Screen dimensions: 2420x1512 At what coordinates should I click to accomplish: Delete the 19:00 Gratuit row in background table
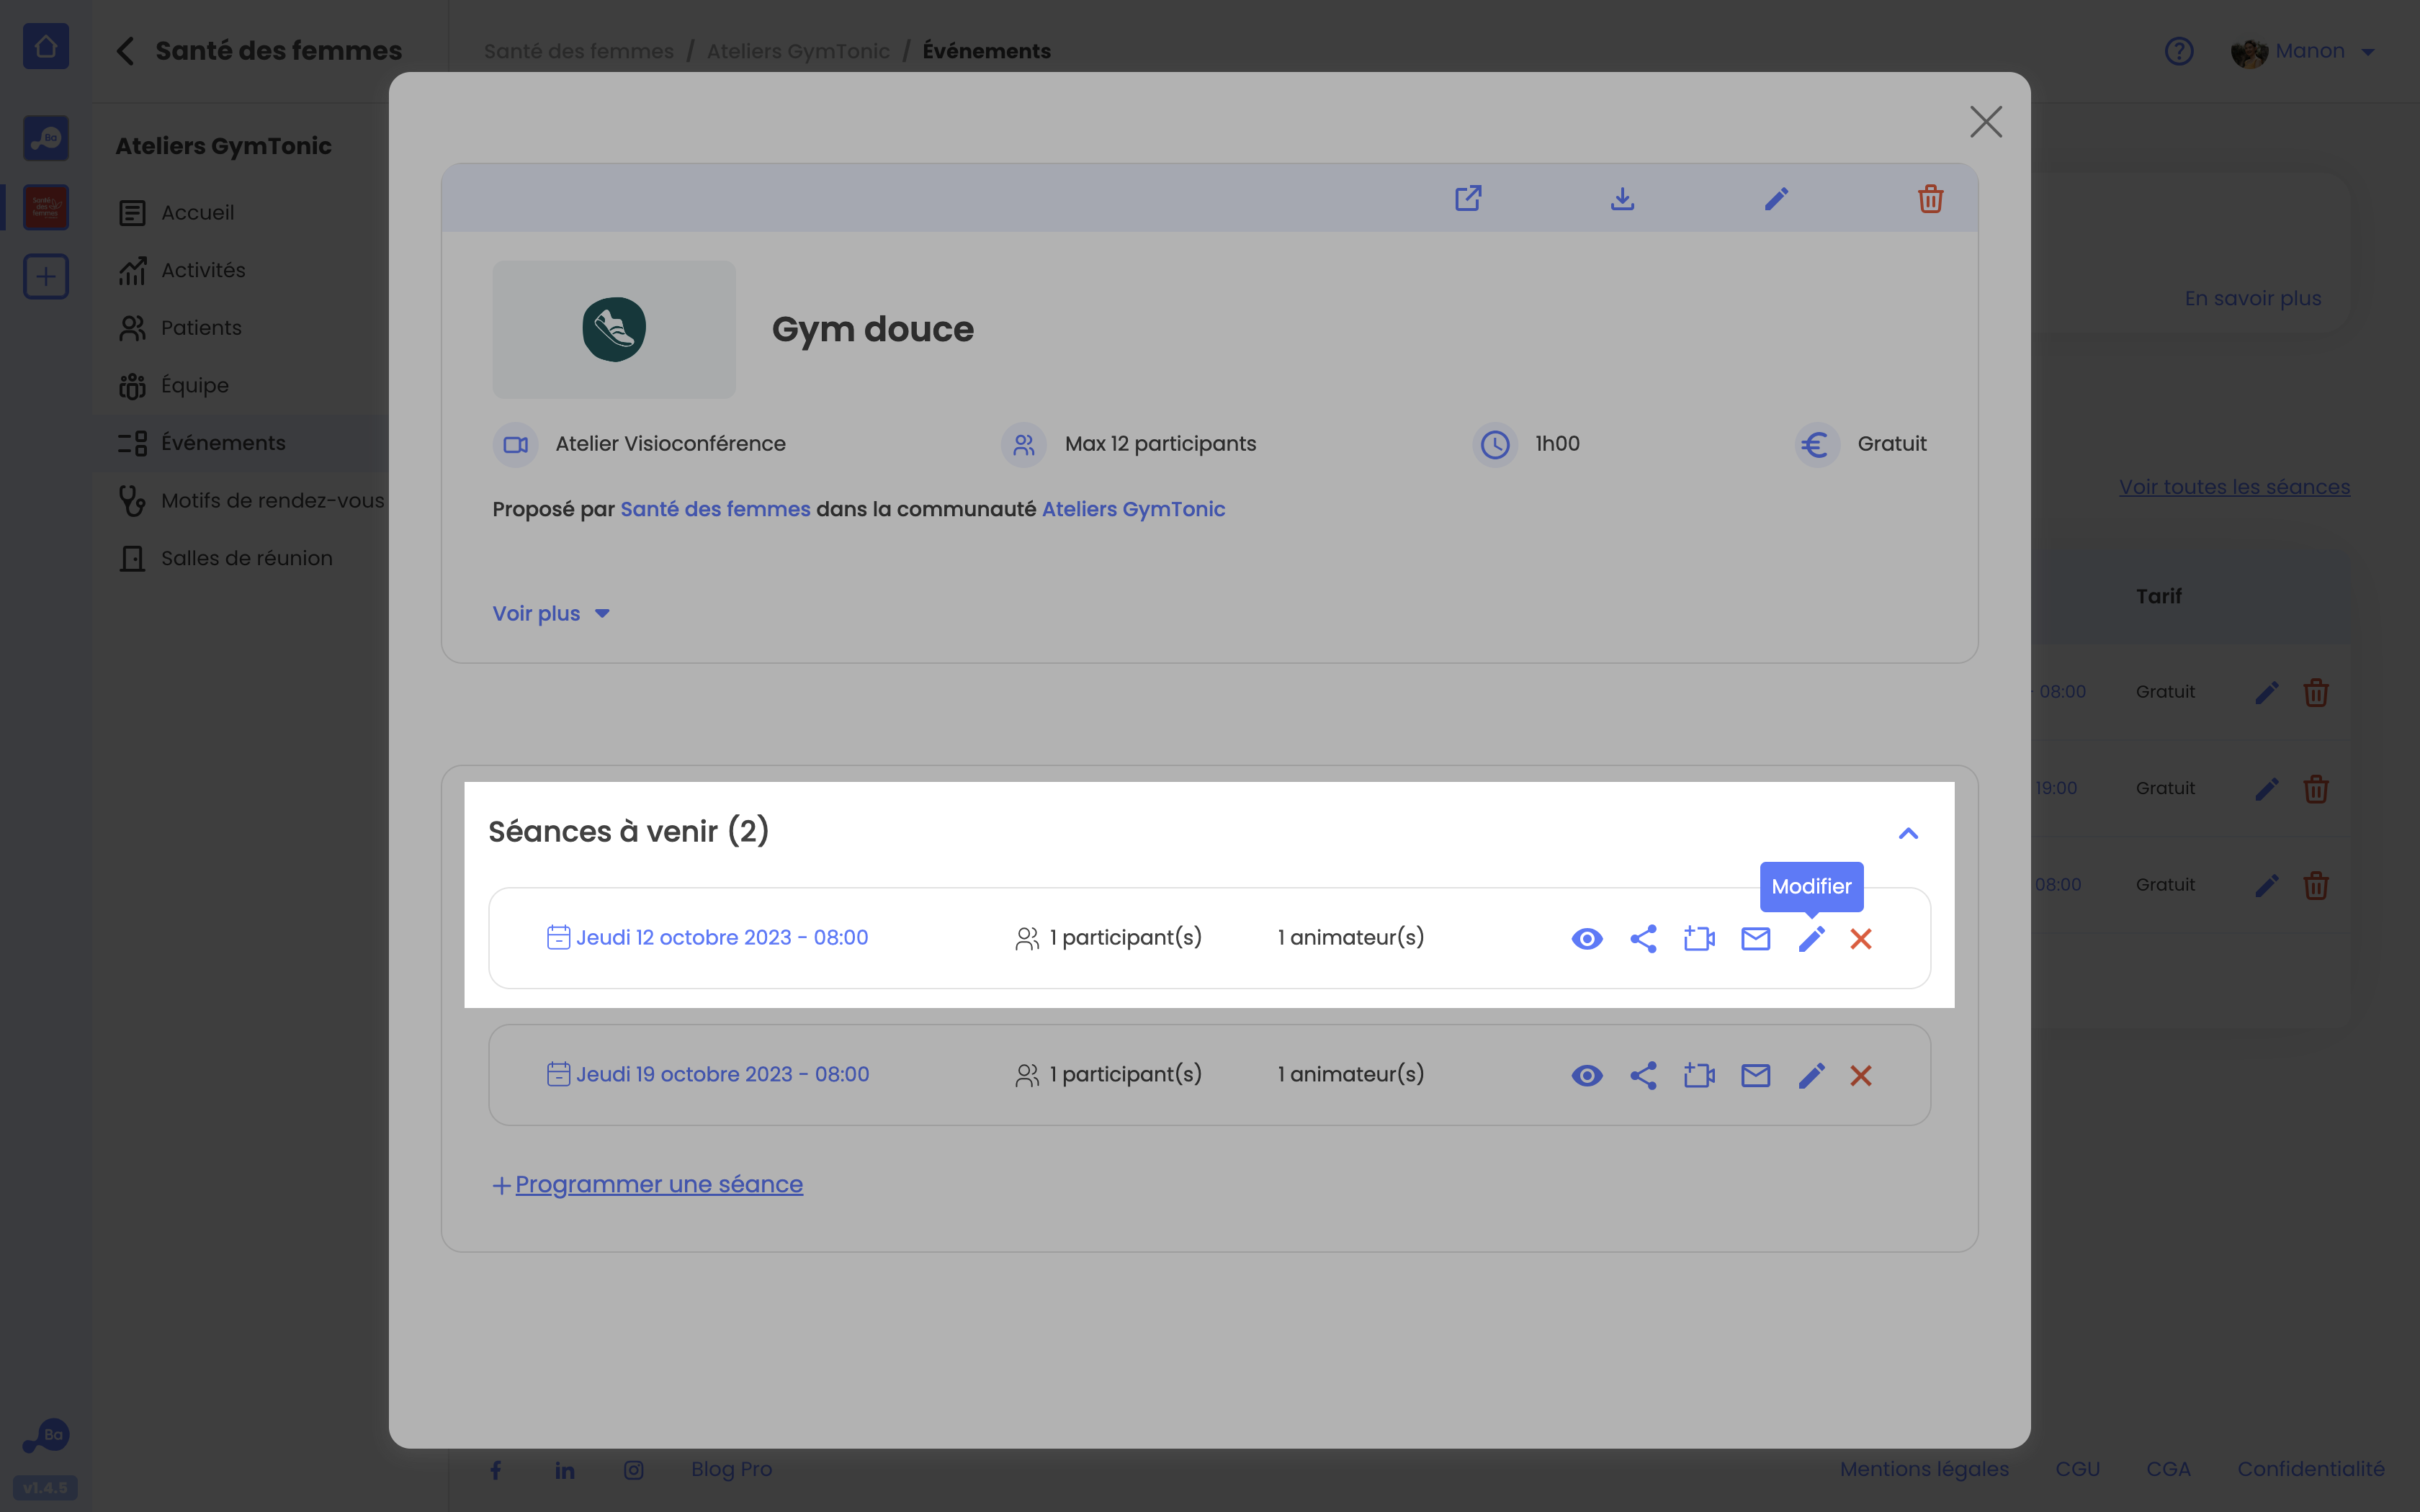[2316, 789]
